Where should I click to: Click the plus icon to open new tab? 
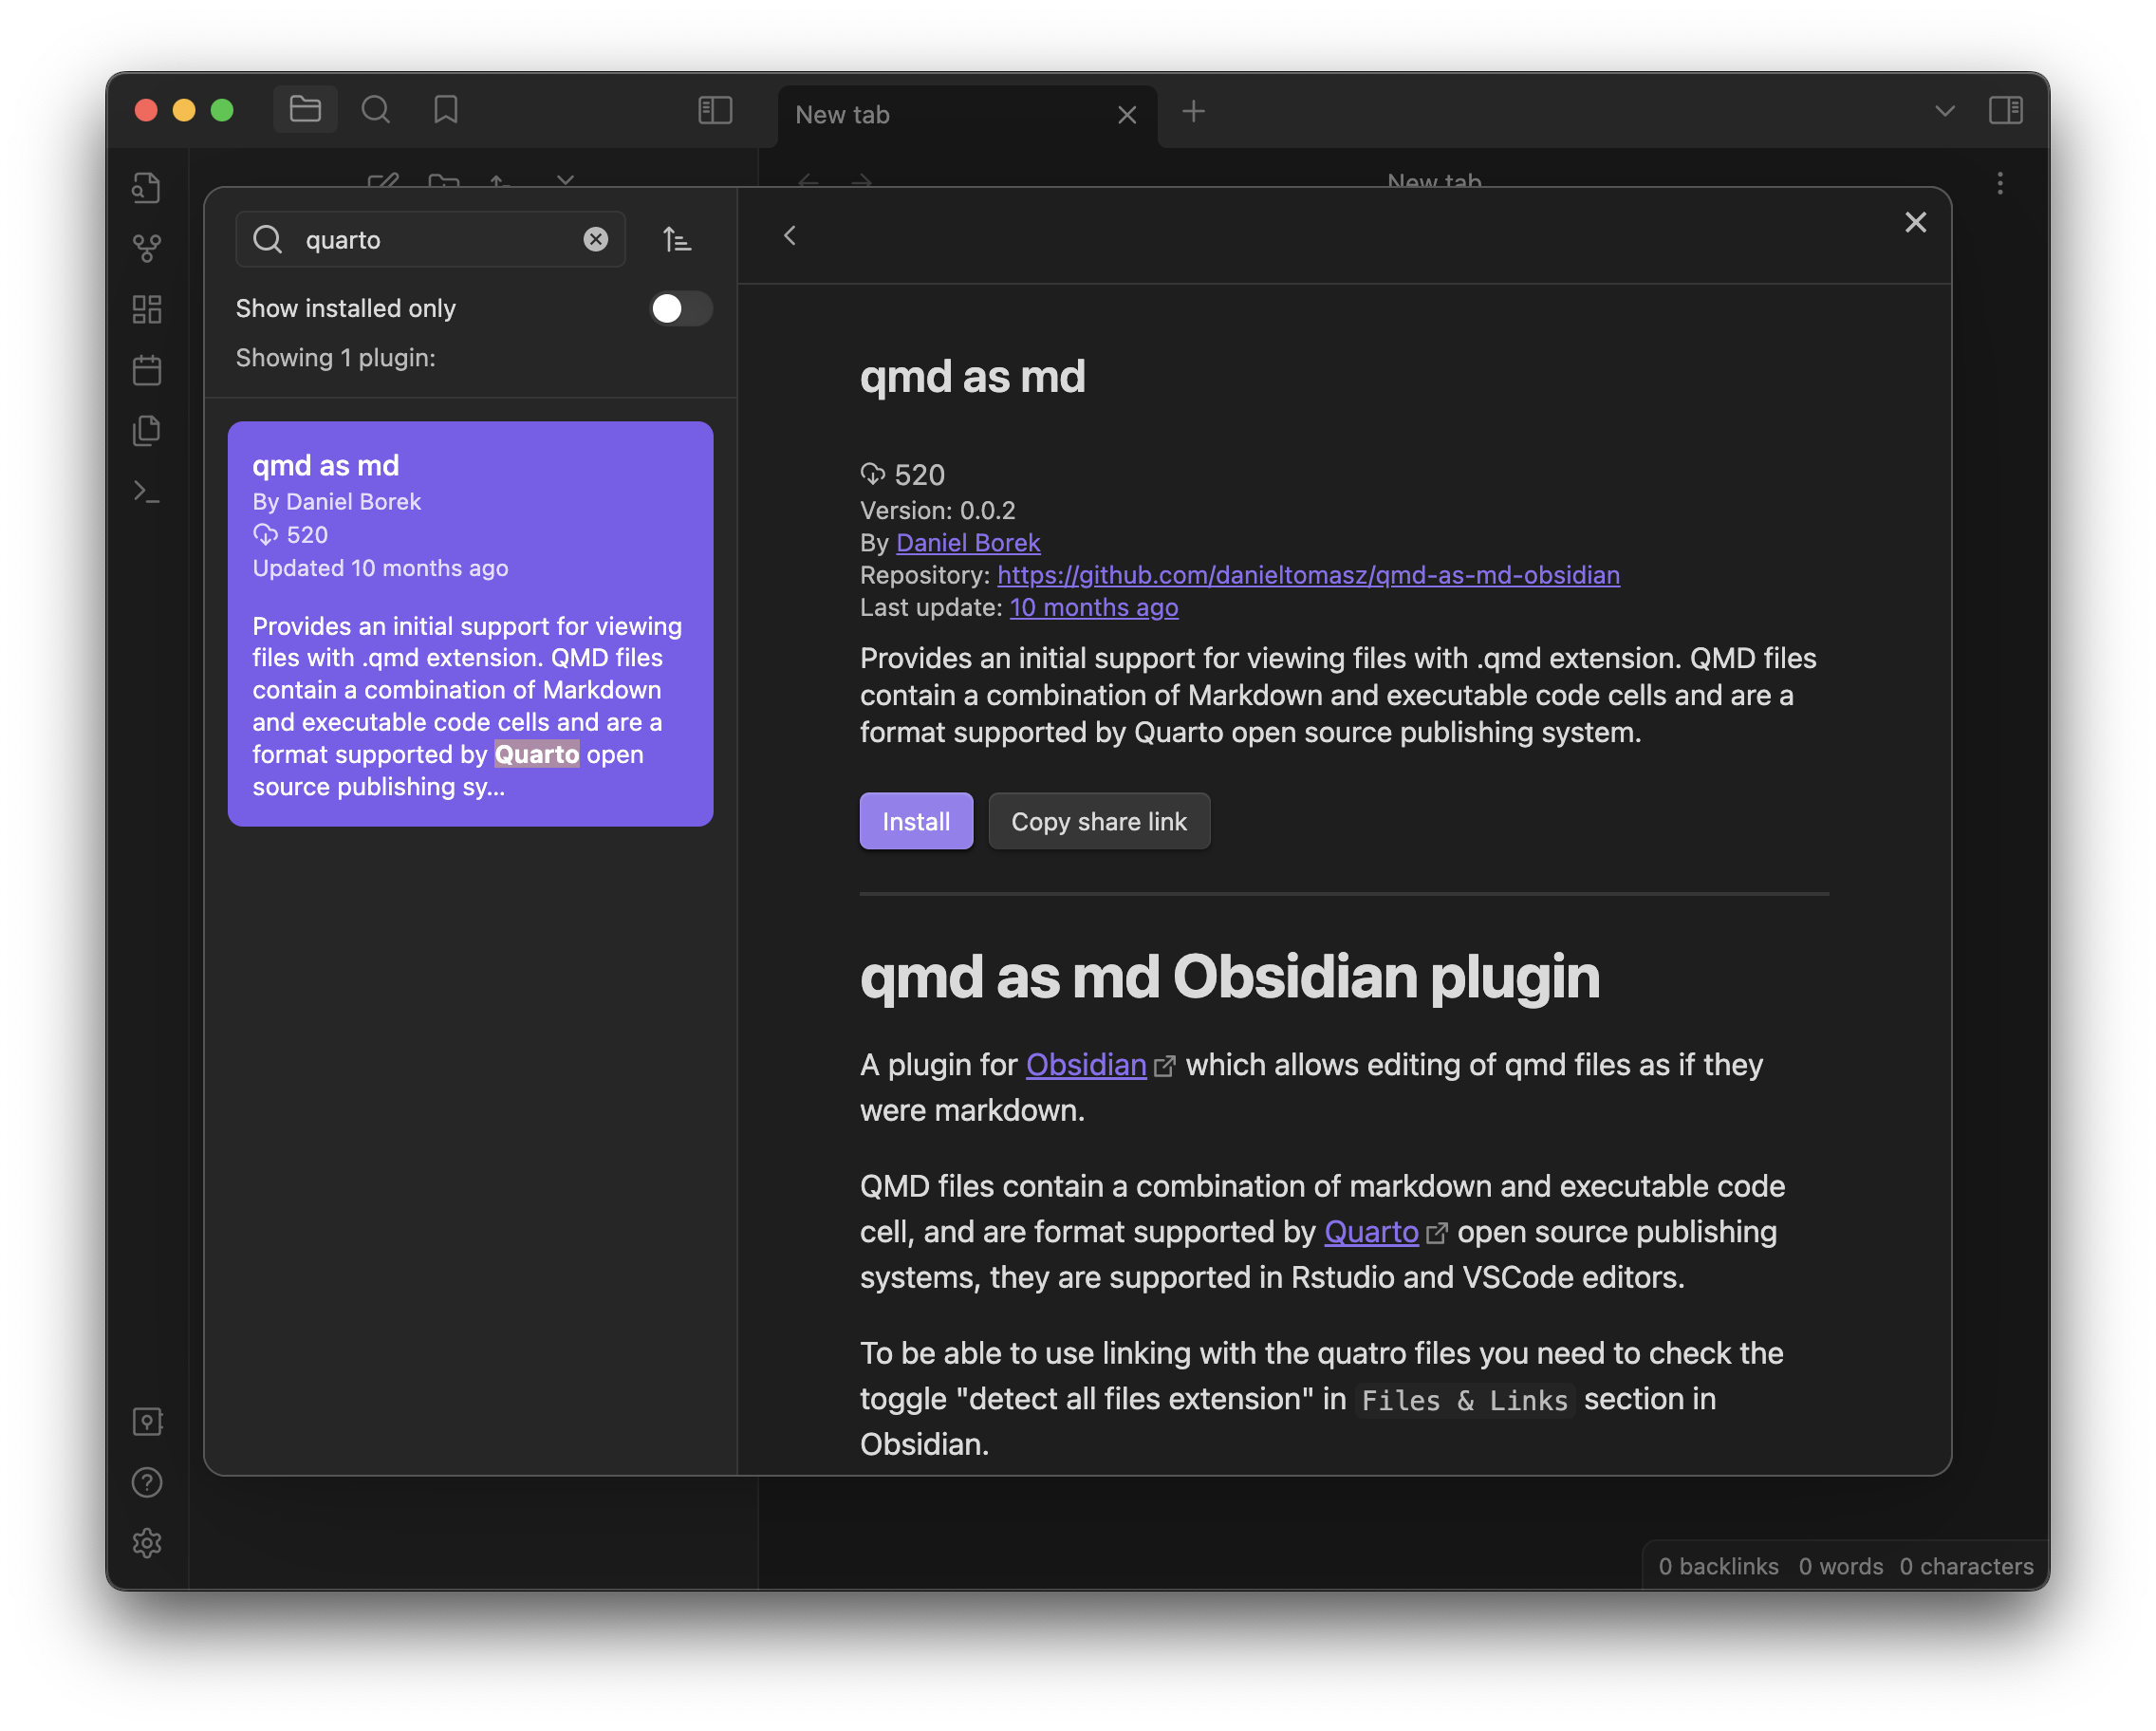(1194, 111)
